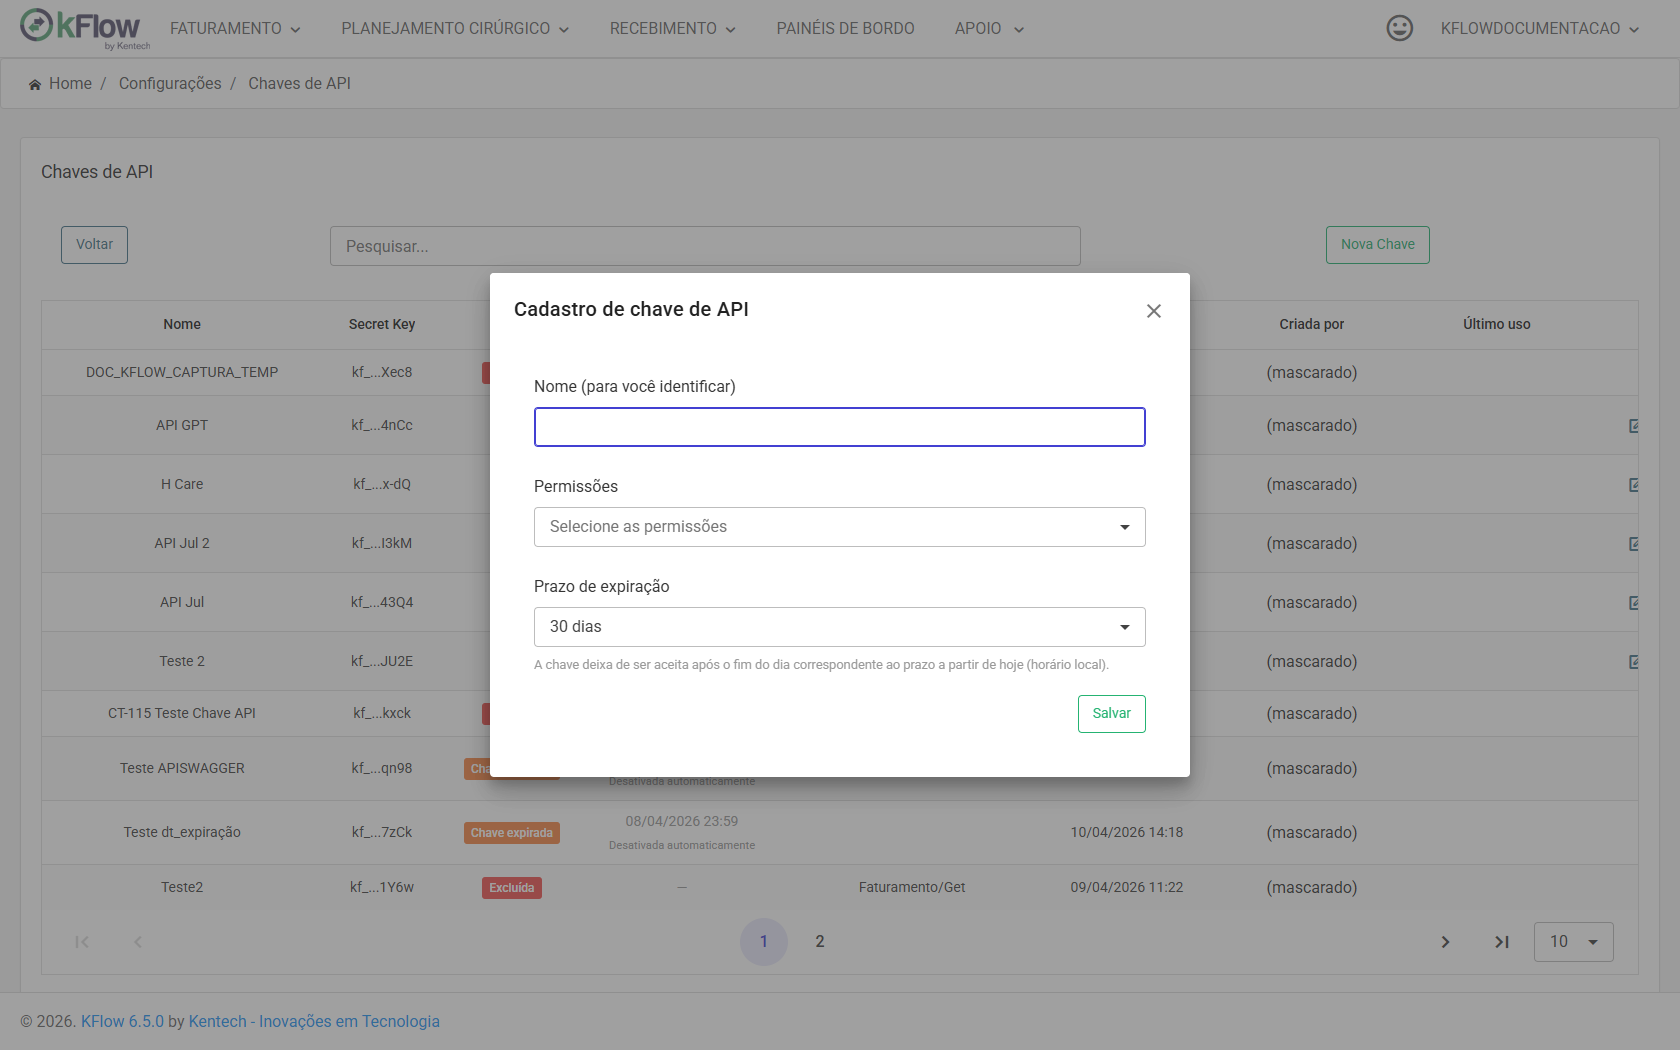
Task: Sort by Criada por column header
Action: (x=1312, y=324)
